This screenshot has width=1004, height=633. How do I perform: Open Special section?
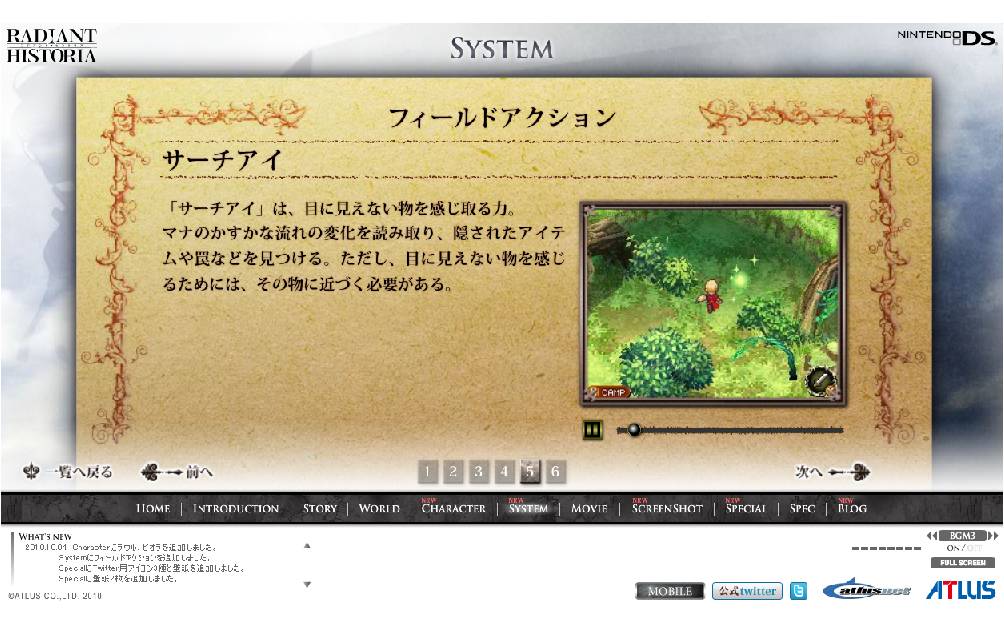coord(746,508)
